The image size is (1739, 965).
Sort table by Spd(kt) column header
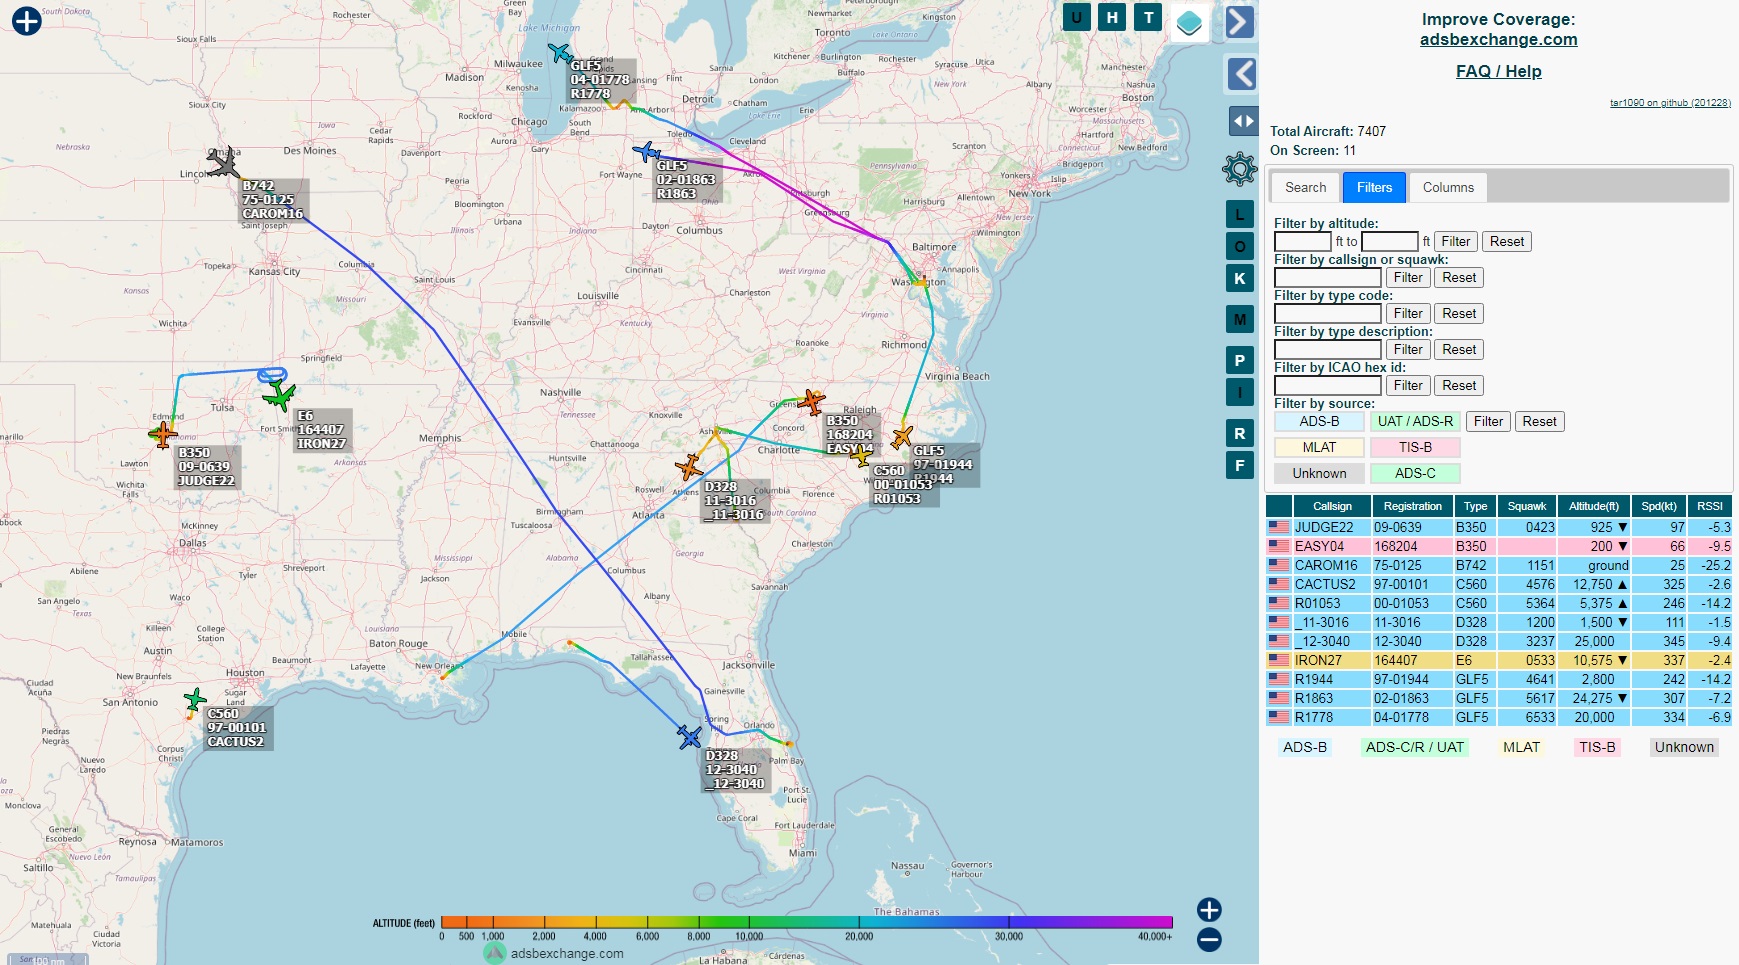1659,506
